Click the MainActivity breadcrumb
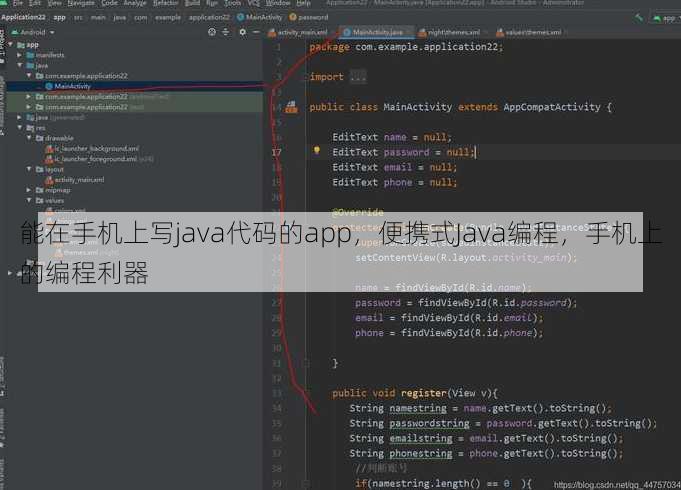The width and height of the screenshot is (681, 490). (x=259, y=17)
